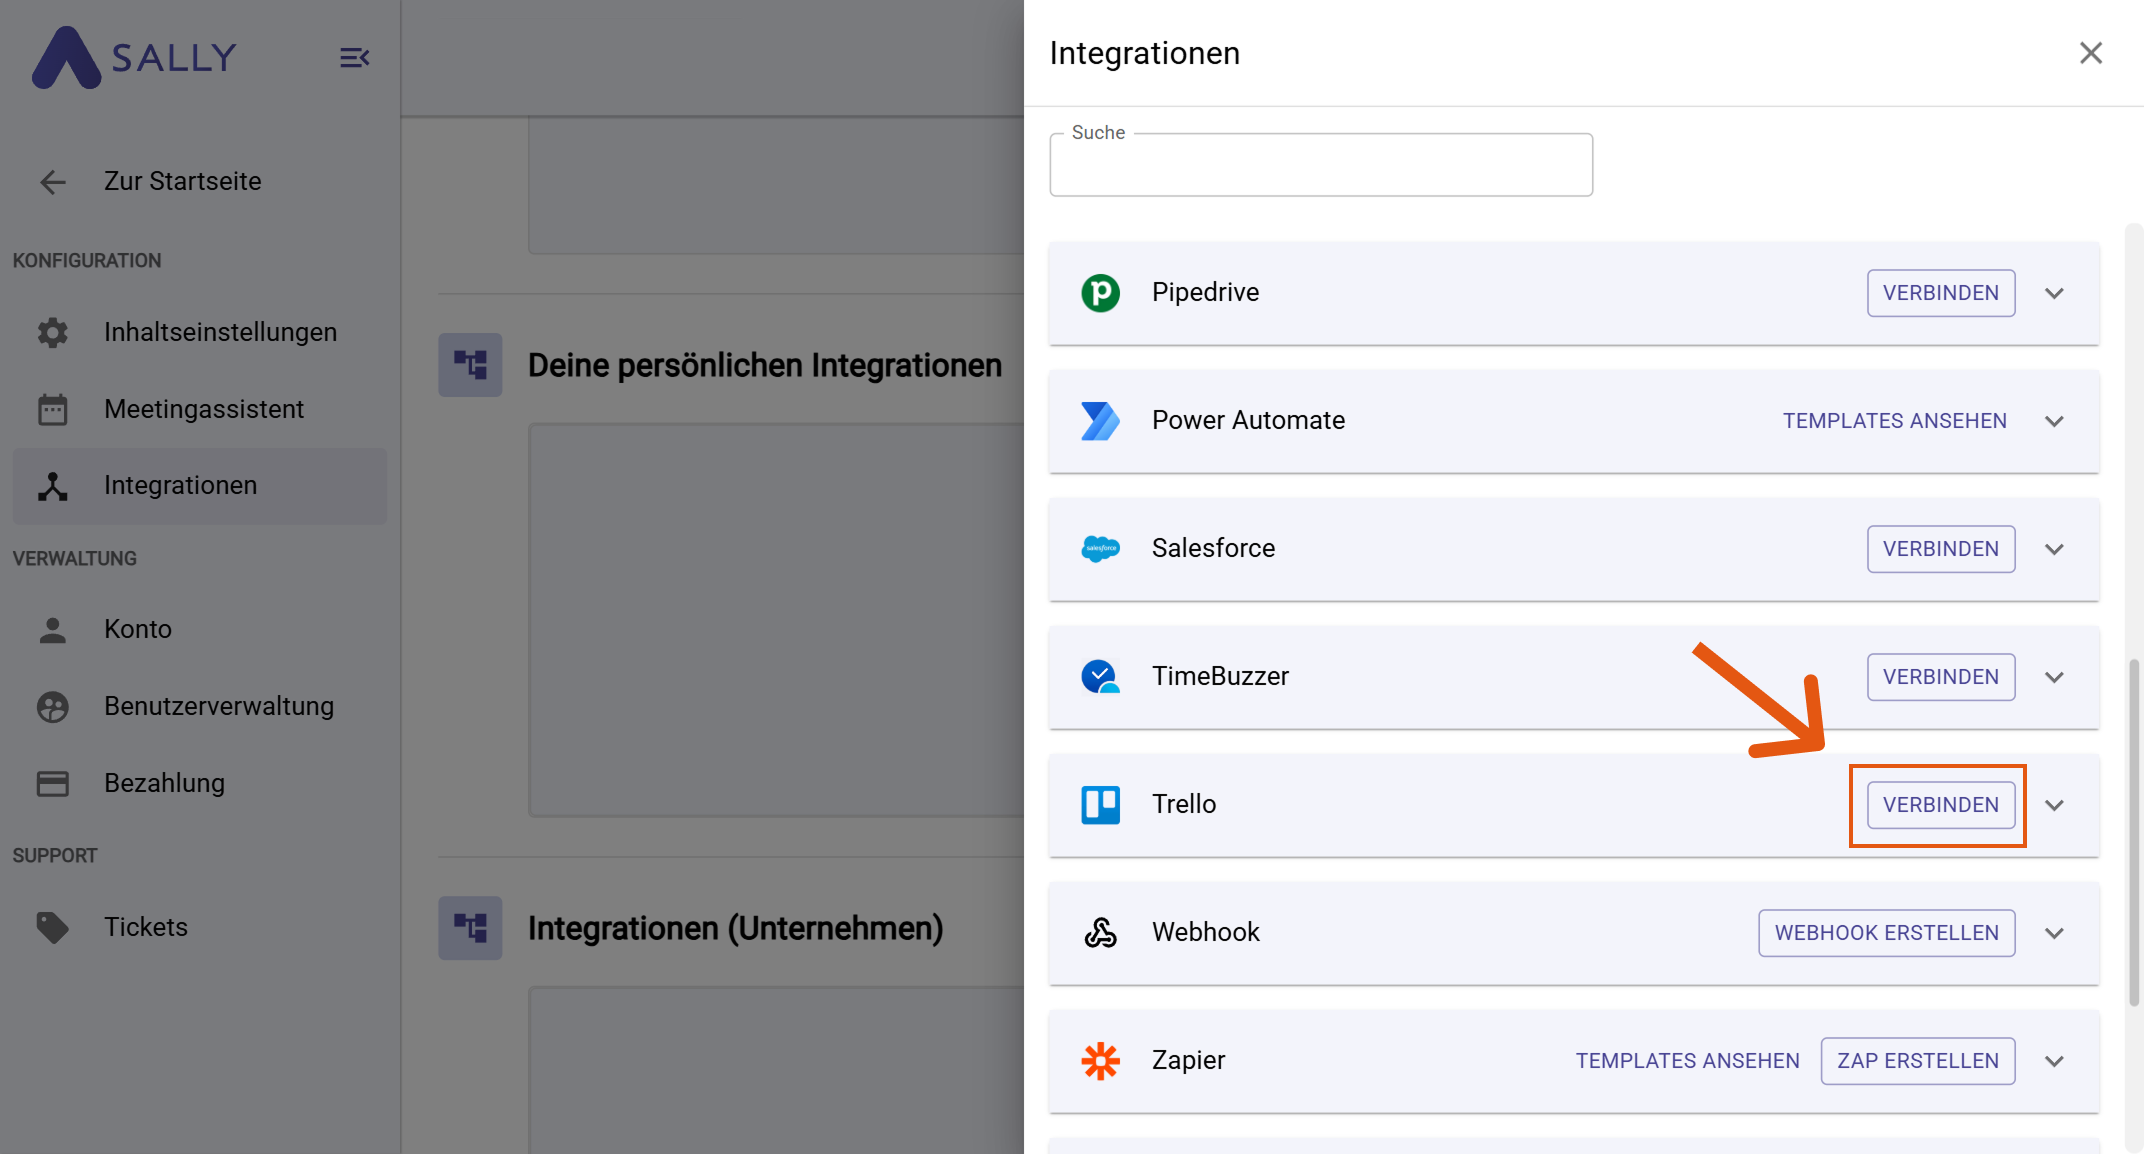The image size is (2144, 1154).
Task: Open Meetingassistent in sidebar
Action: tap(199, 409)
